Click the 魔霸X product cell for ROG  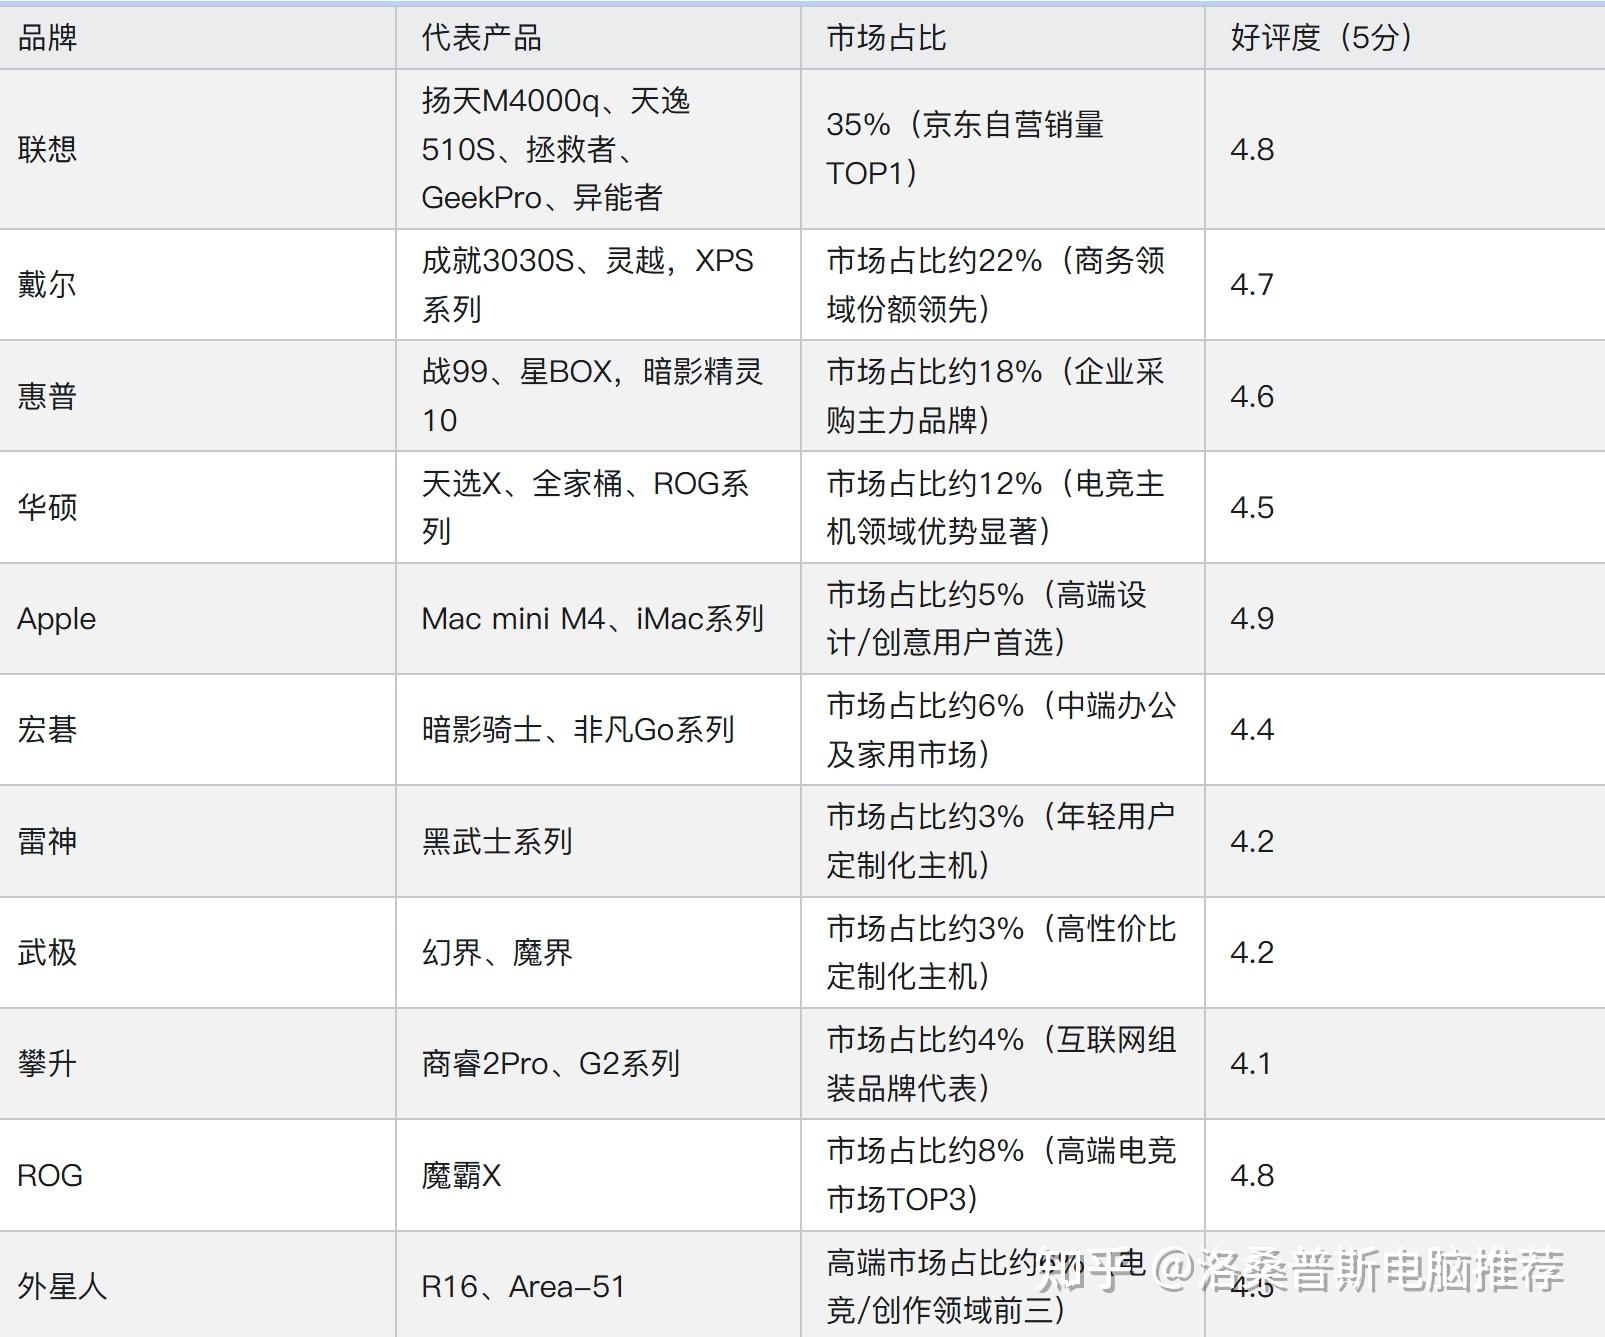(x=463, y=1175)
